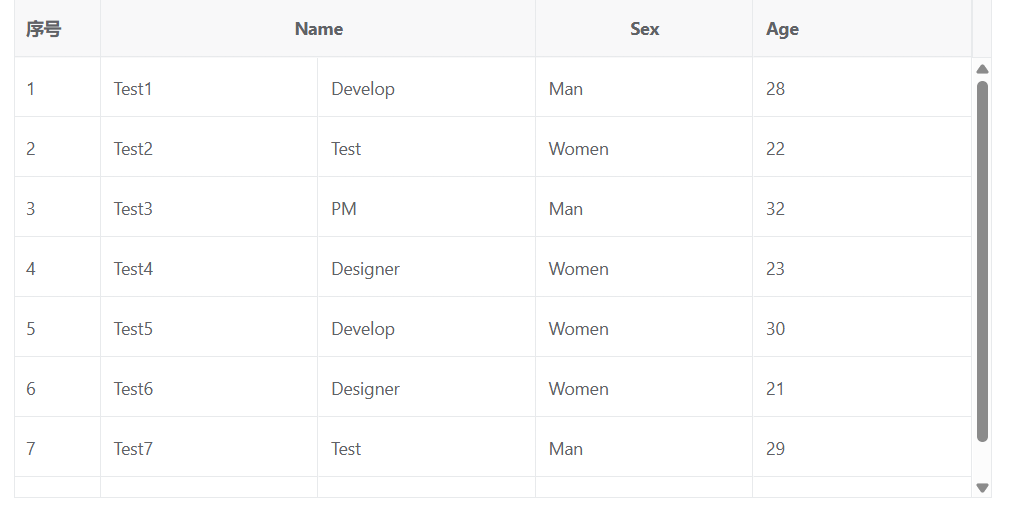
Task: Click the Develop cell in row 1
Action: [363, 89]
